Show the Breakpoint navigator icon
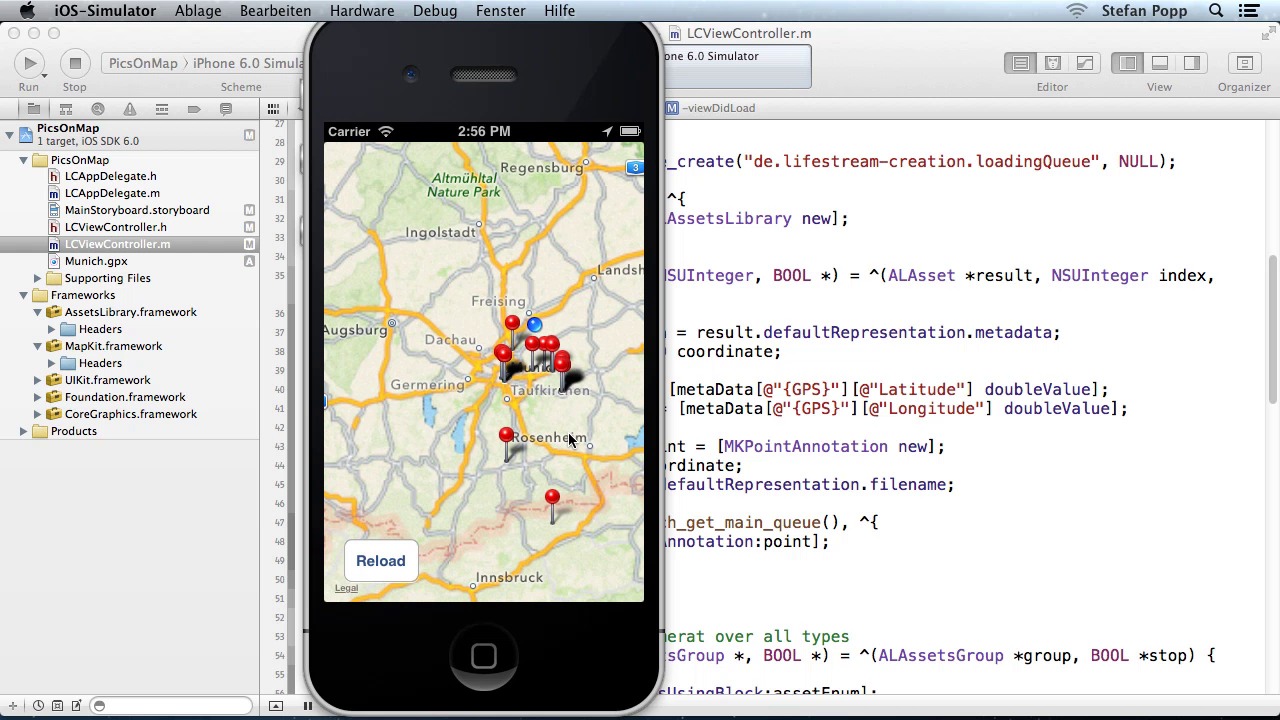Image resolution: width=1280 pixels, height=720 pixels. pos(193,108)
